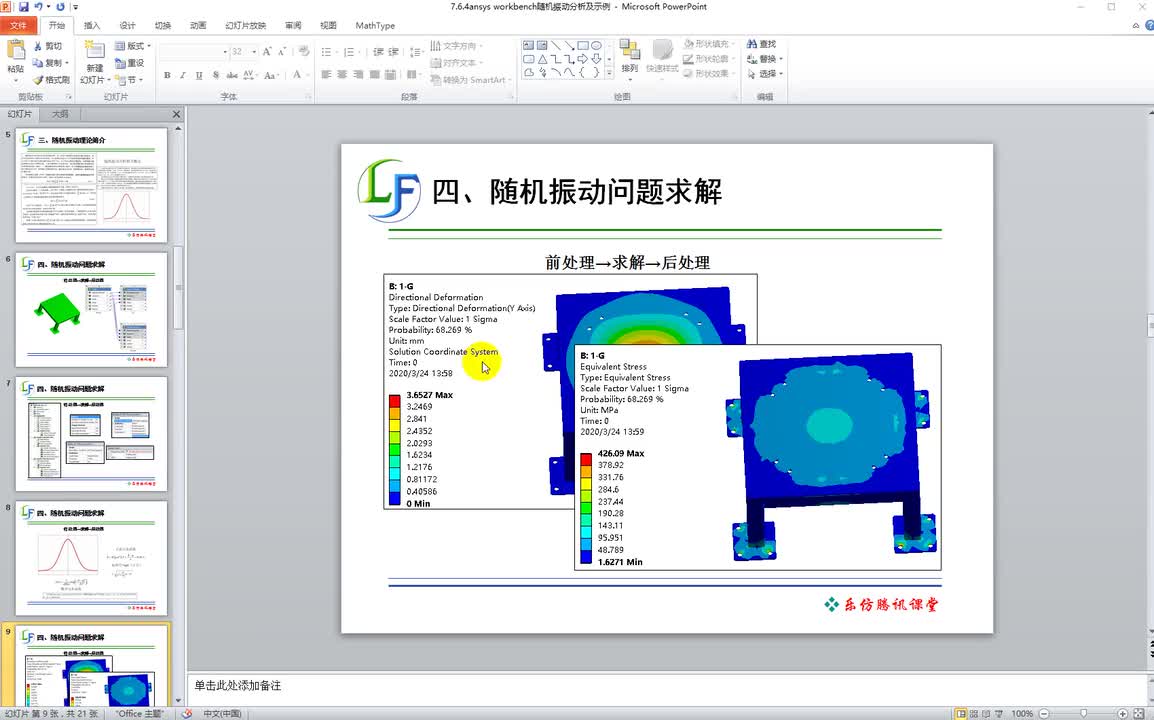Click the zoom slider handle
The width and height of the screenshot is (1154, 720).
pyautogui.click(x=1083, y=713)
